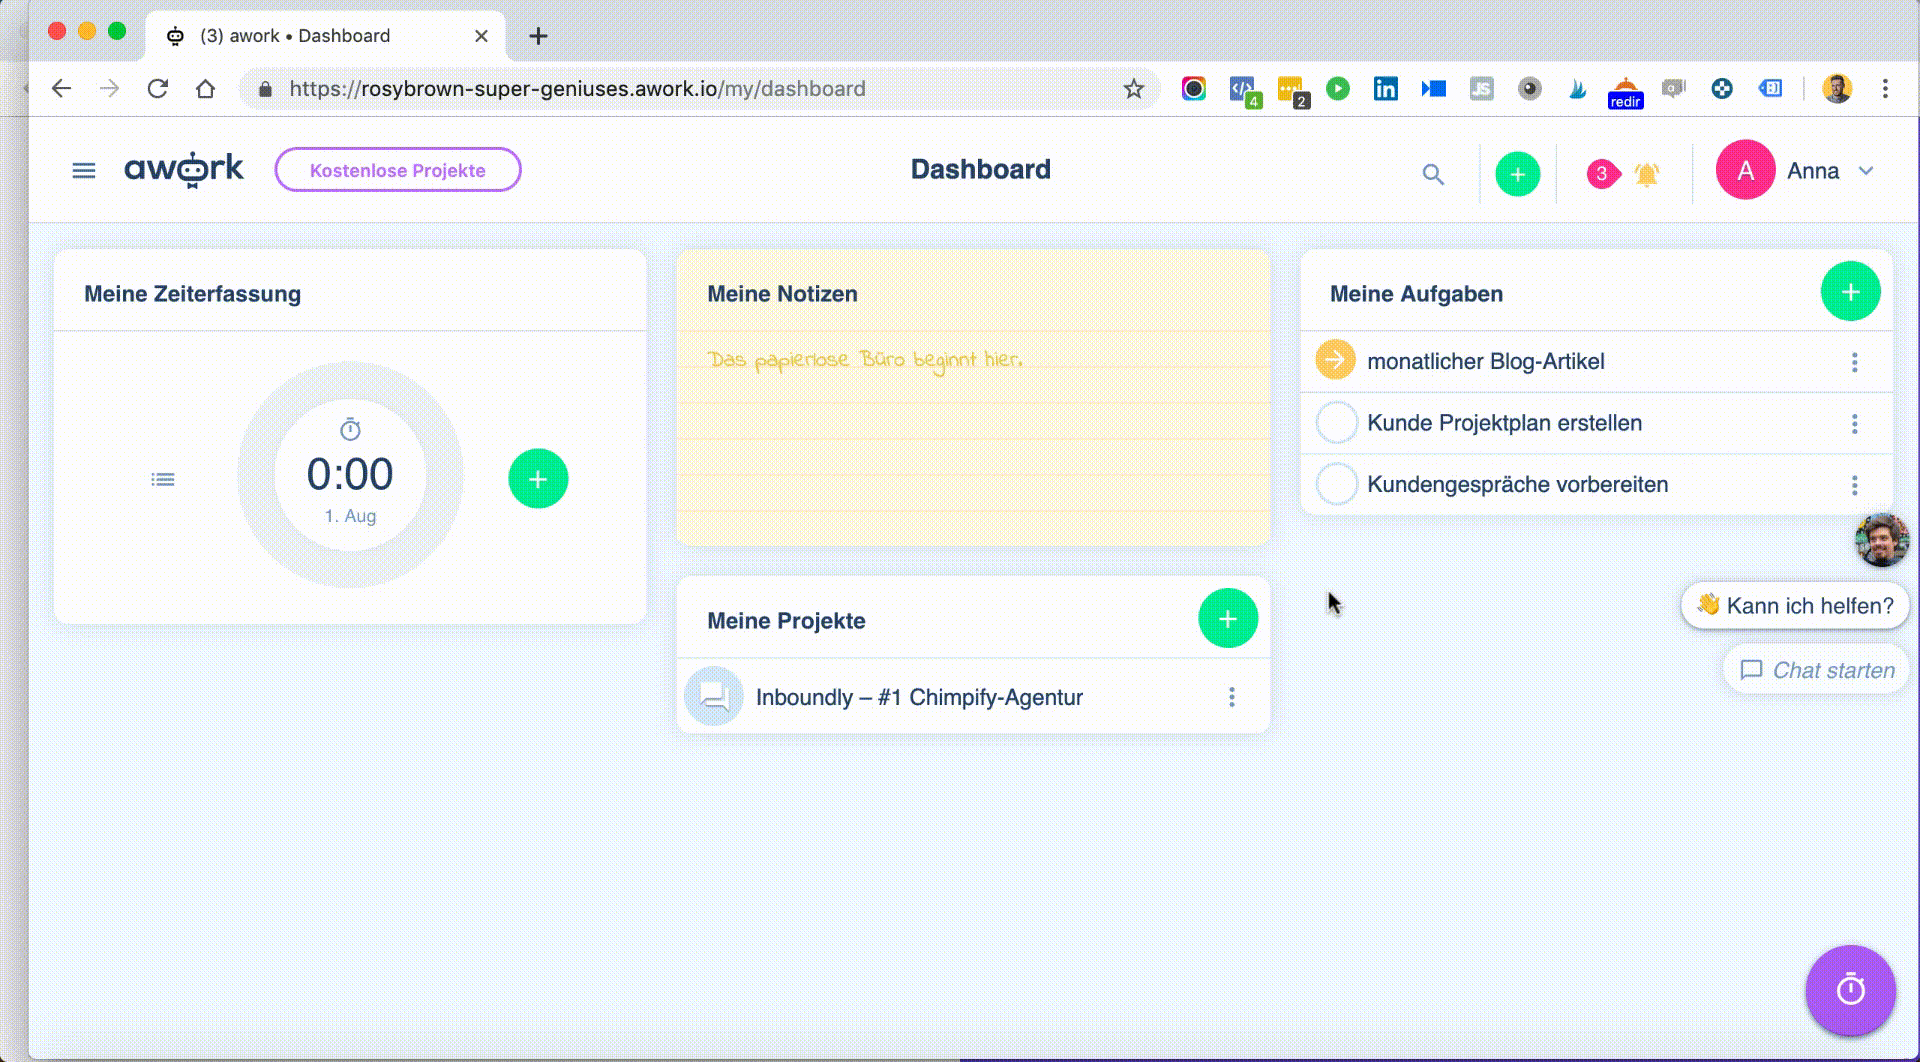The image size is (1920, 1062).
Task: Select the awork Dashboard browser tab
Action: [x=325, y=36]
